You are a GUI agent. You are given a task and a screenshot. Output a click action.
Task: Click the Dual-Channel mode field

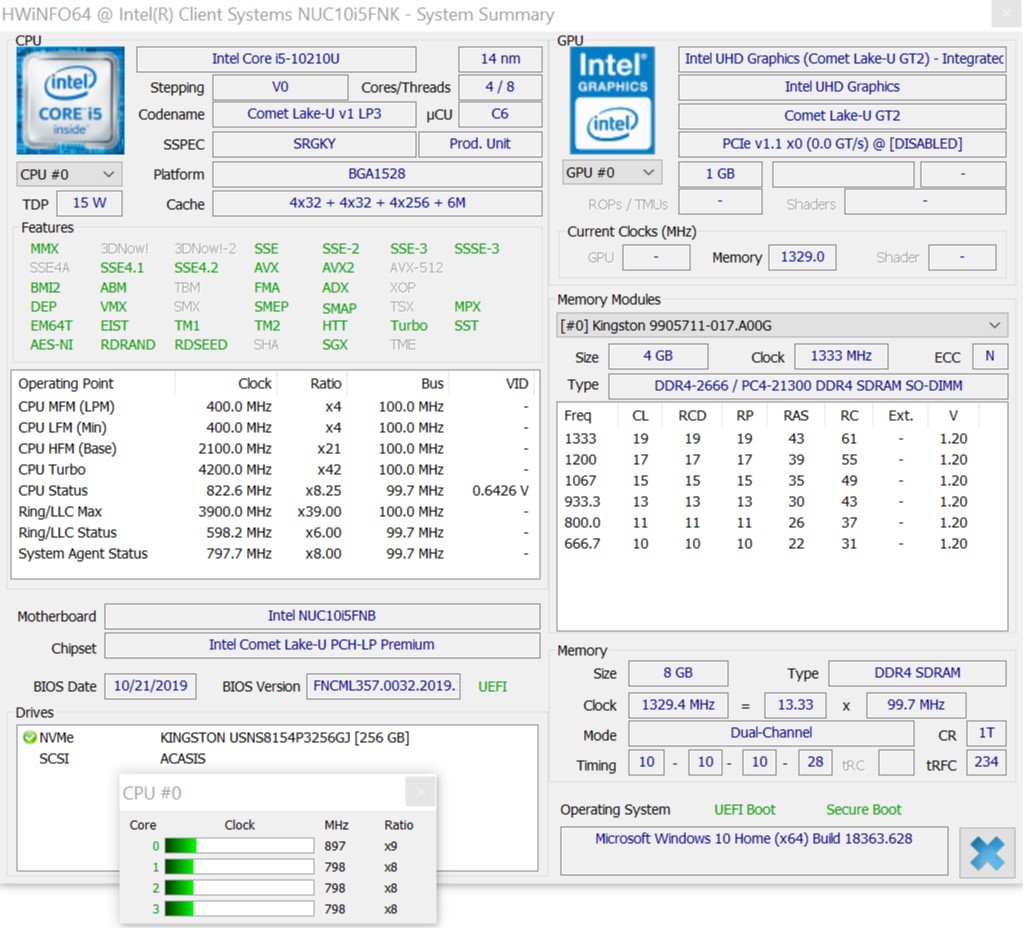(771, 733)
